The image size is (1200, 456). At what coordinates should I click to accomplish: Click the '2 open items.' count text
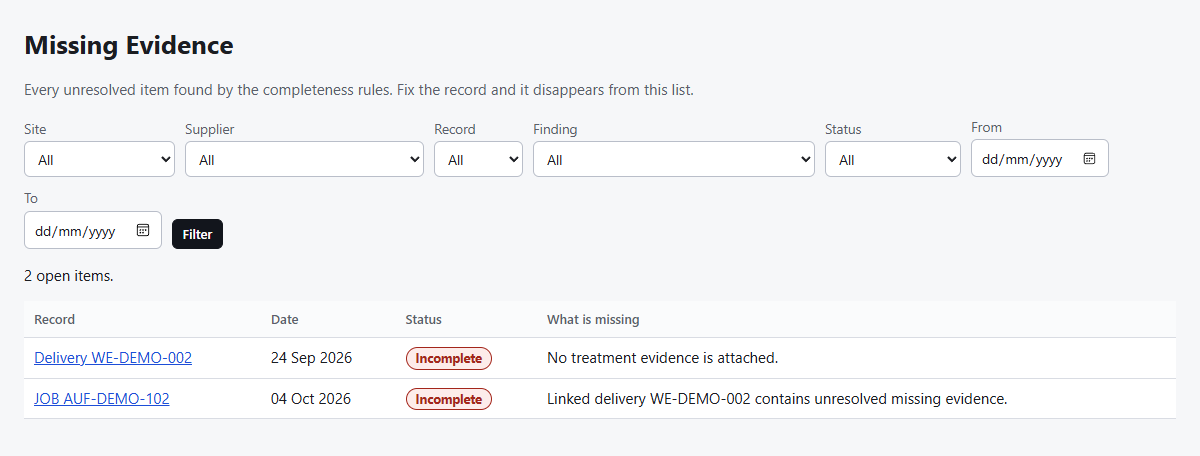[x=69, y=276]
